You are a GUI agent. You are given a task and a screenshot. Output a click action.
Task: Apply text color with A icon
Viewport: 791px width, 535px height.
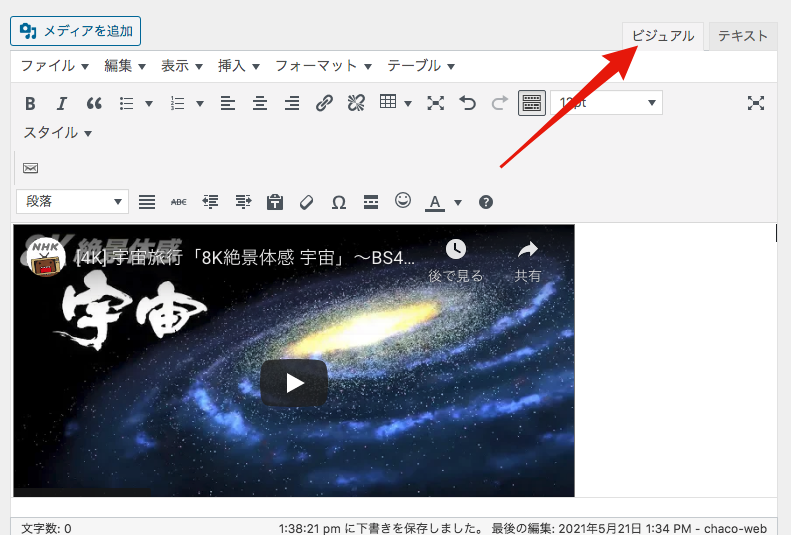pos(435,202)
